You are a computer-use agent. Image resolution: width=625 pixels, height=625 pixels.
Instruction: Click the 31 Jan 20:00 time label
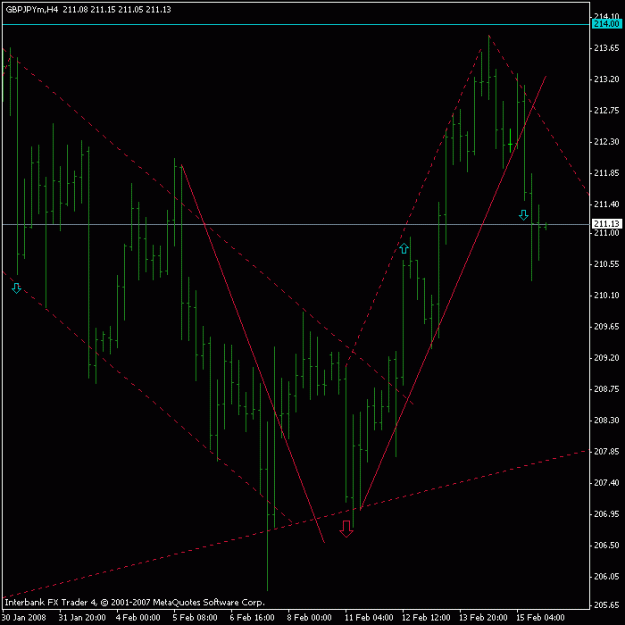[82, 617]
